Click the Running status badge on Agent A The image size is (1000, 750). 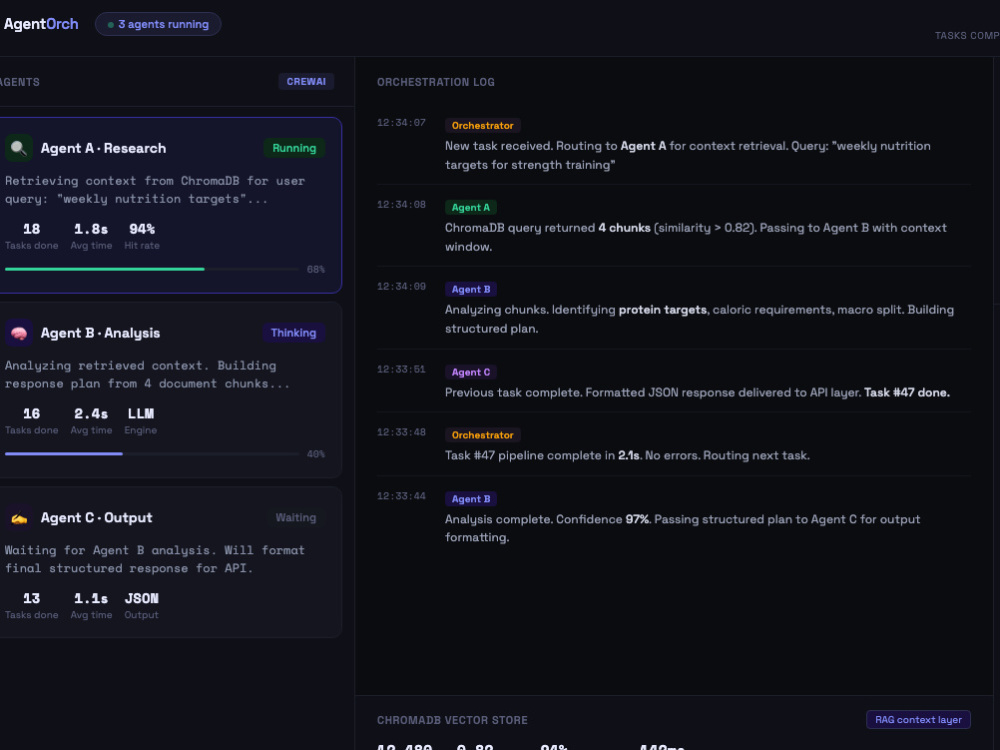(294, 148)
